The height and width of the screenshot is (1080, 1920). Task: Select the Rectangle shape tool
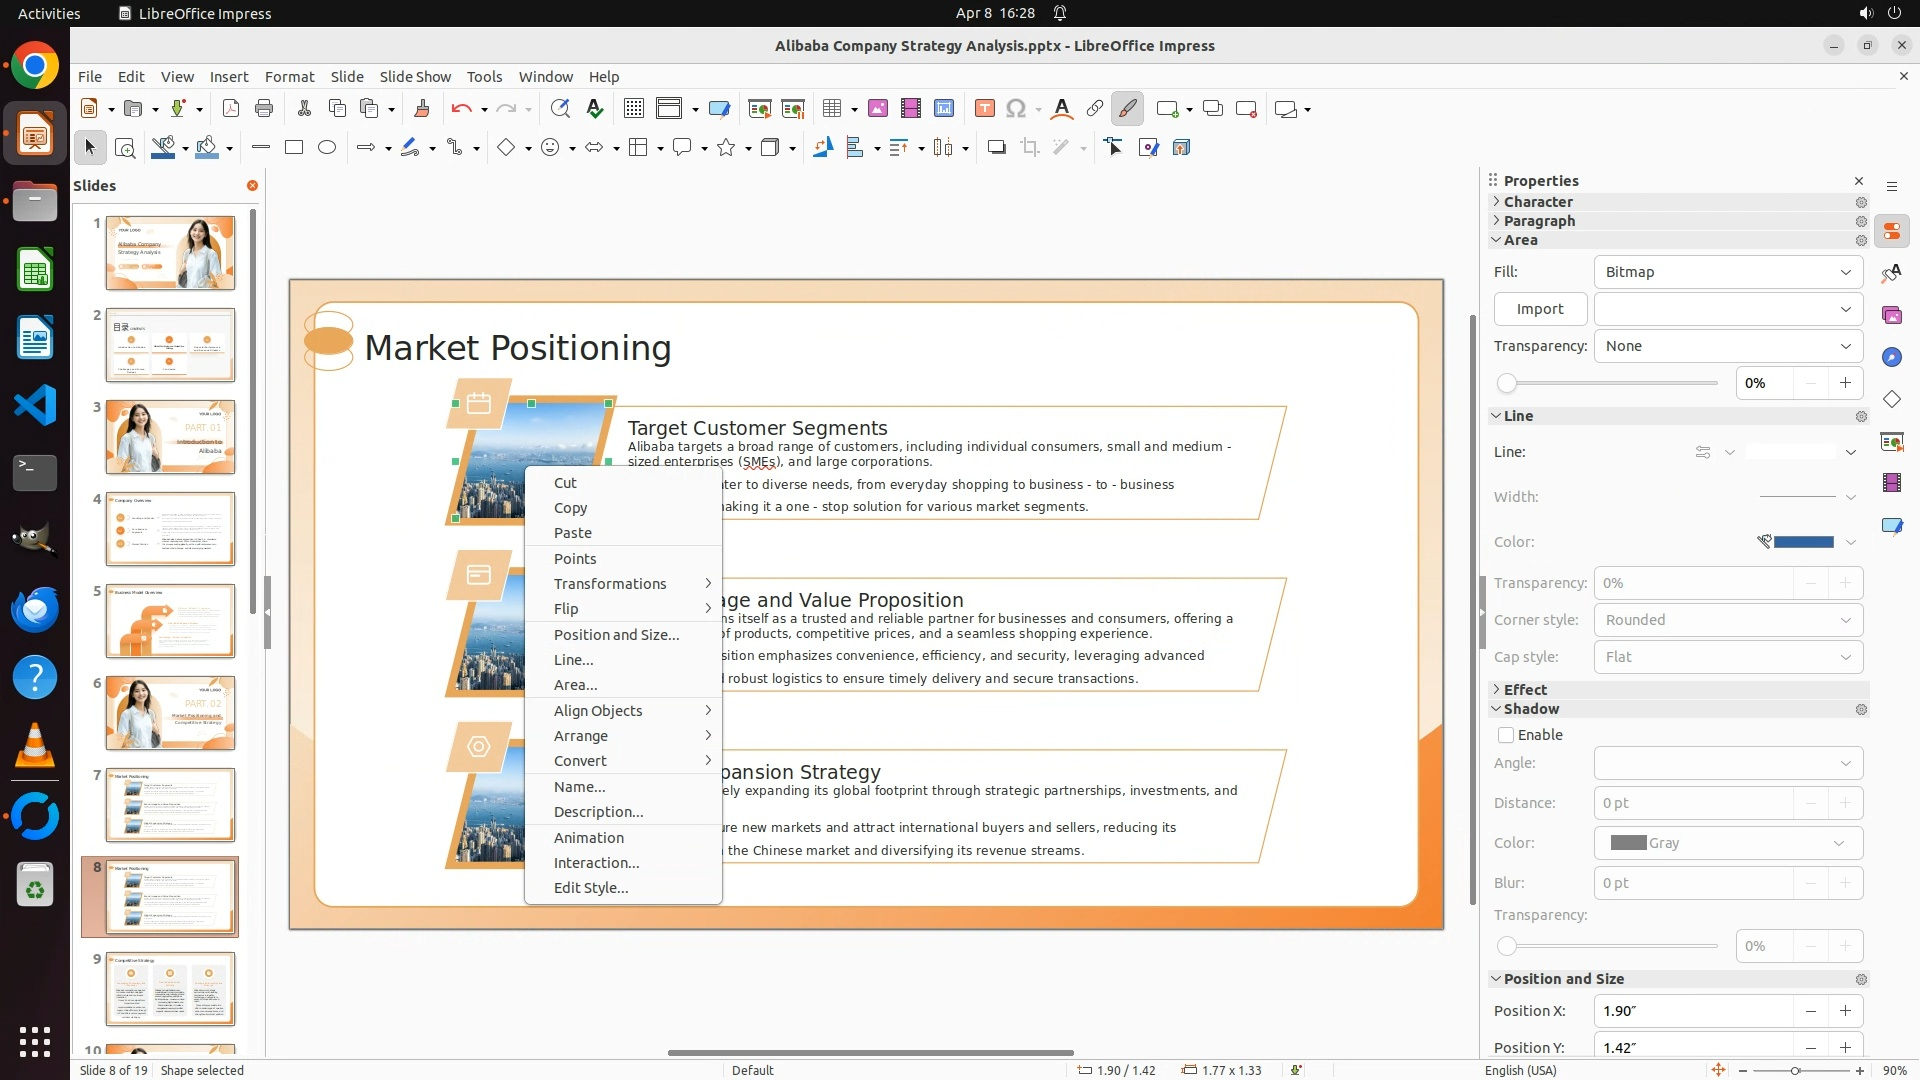point(294,148)
